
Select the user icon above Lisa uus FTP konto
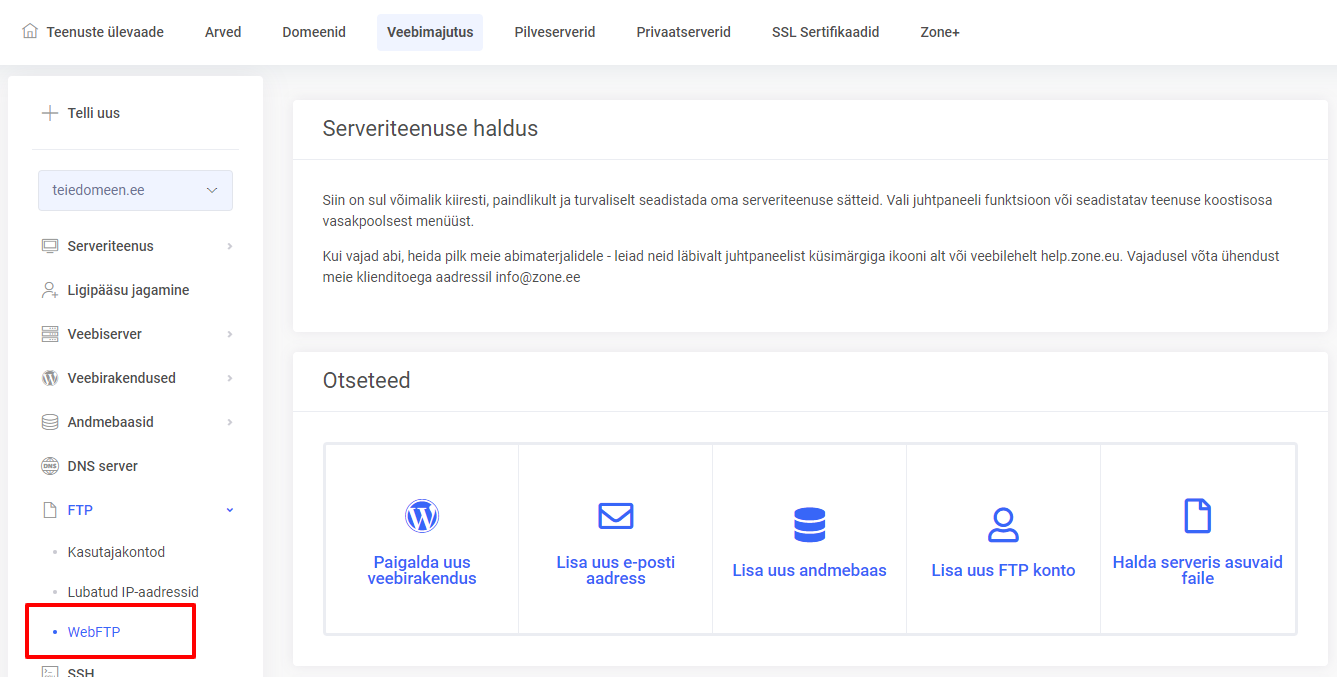point(1003,522)
